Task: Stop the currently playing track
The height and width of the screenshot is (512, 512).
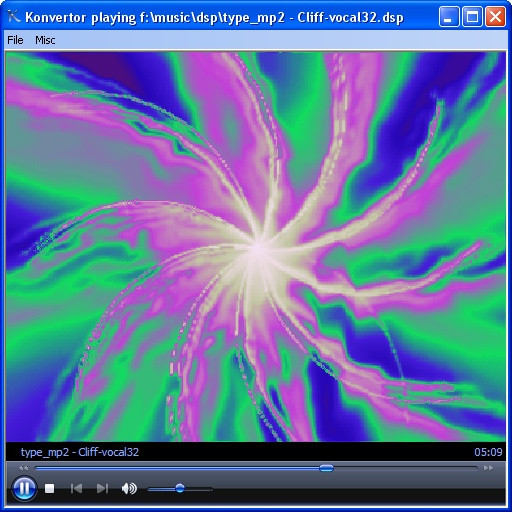Action: point(50,489)
